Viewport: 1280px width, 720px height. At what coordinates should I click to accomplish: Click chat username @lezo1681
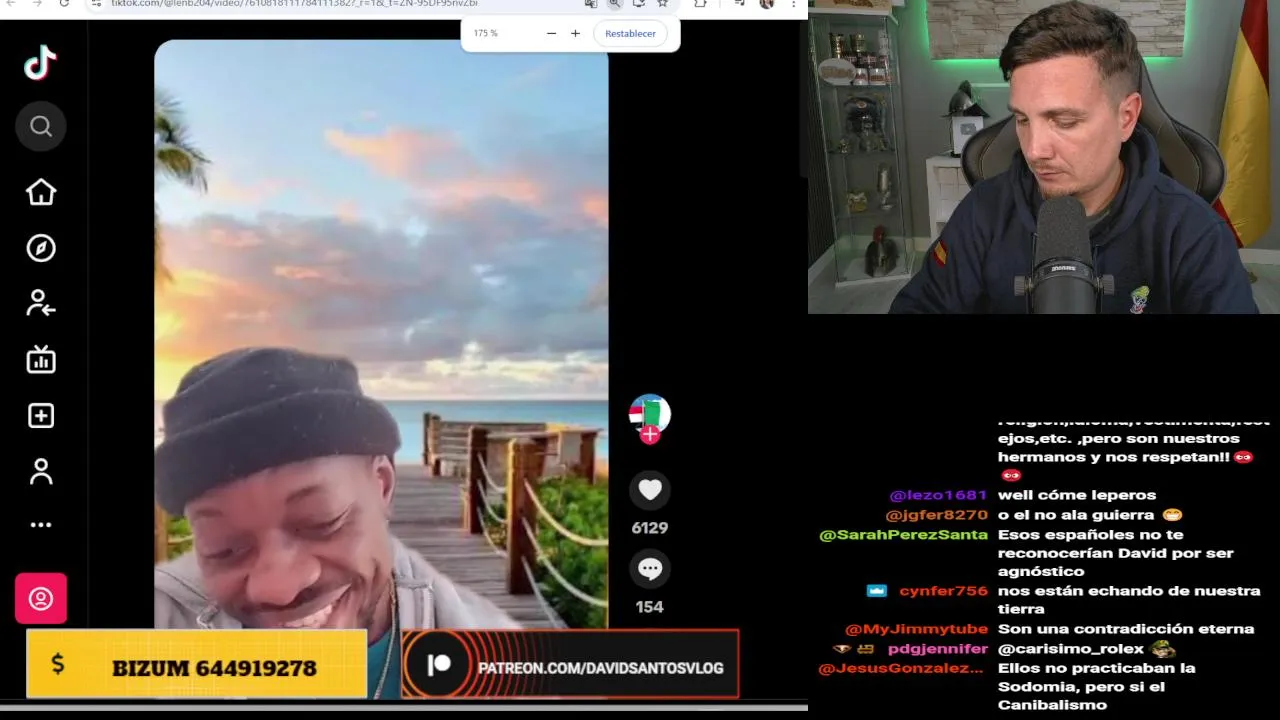(x=938, y=495)
